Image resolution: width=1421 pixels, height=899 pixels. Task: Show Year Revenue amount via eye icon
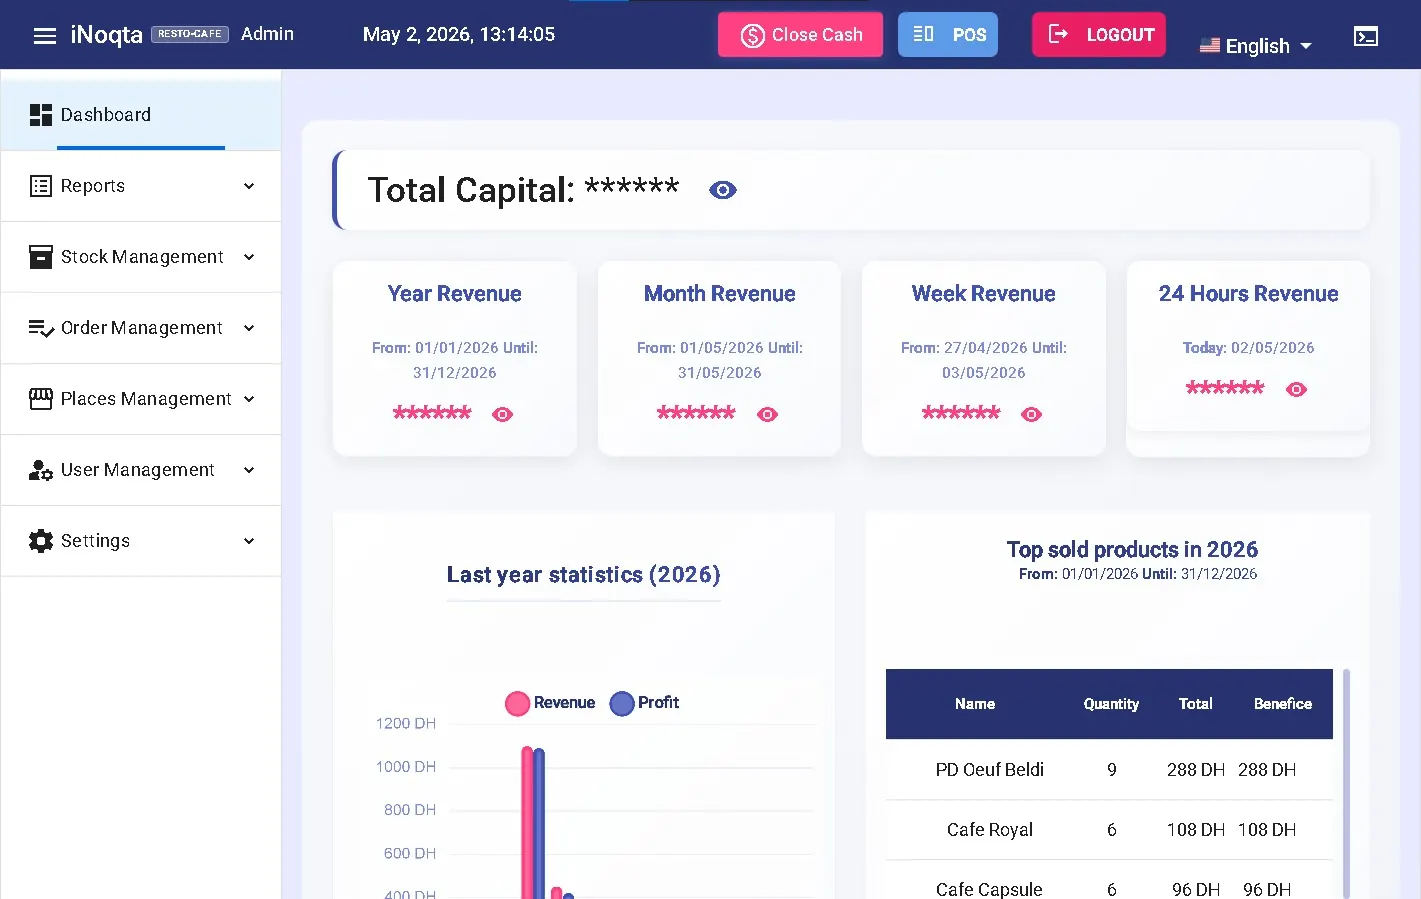coord(503,414)
